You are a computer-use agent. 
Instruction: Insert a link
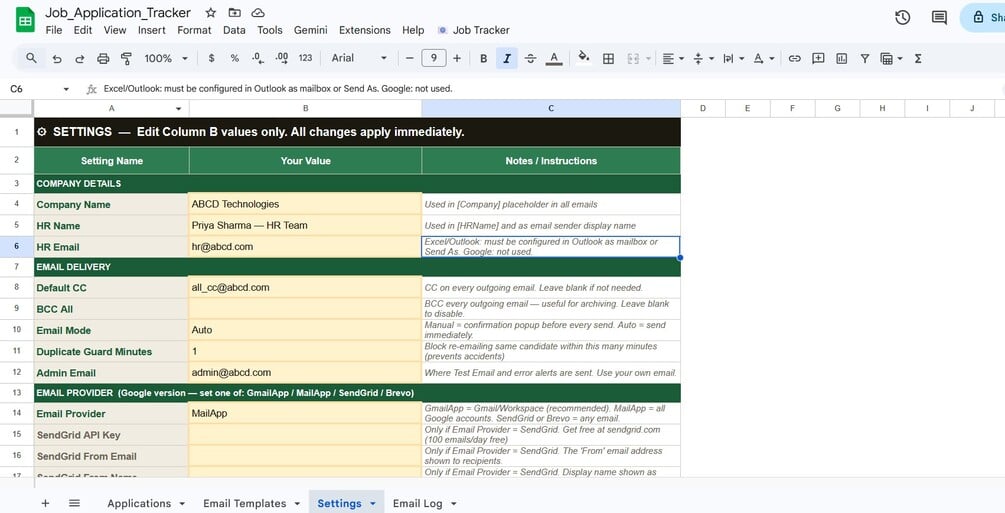point(795,58)
